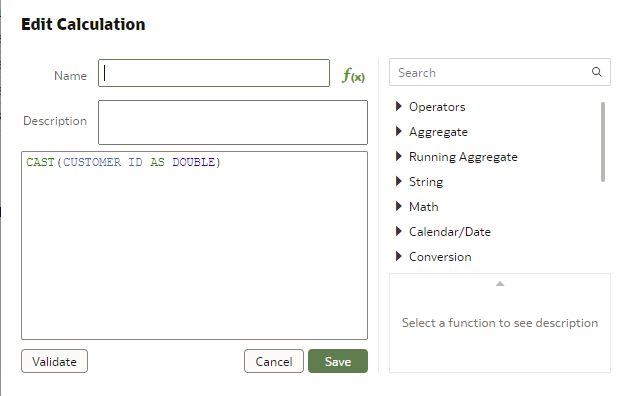Save the calculation
The height and width of the screenshot is (396, 628).
pyautogui.click(x=338, y=361)
